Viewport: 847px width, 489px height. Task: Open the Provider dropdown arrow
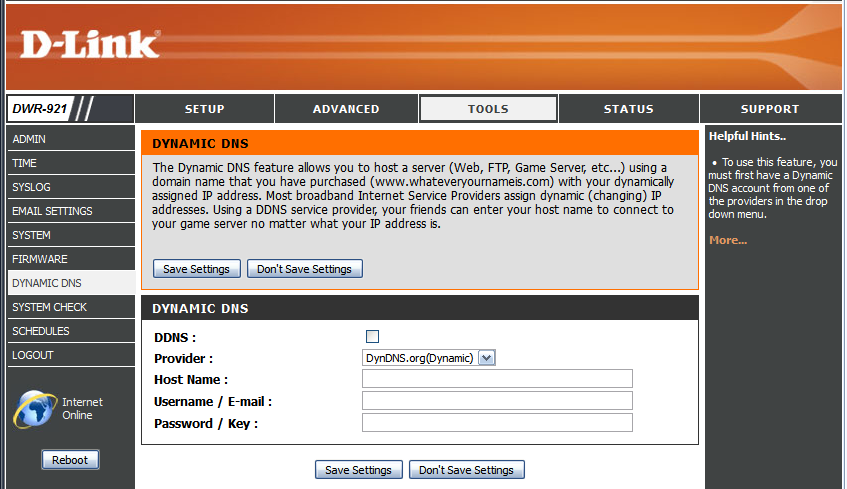(487, 358)
